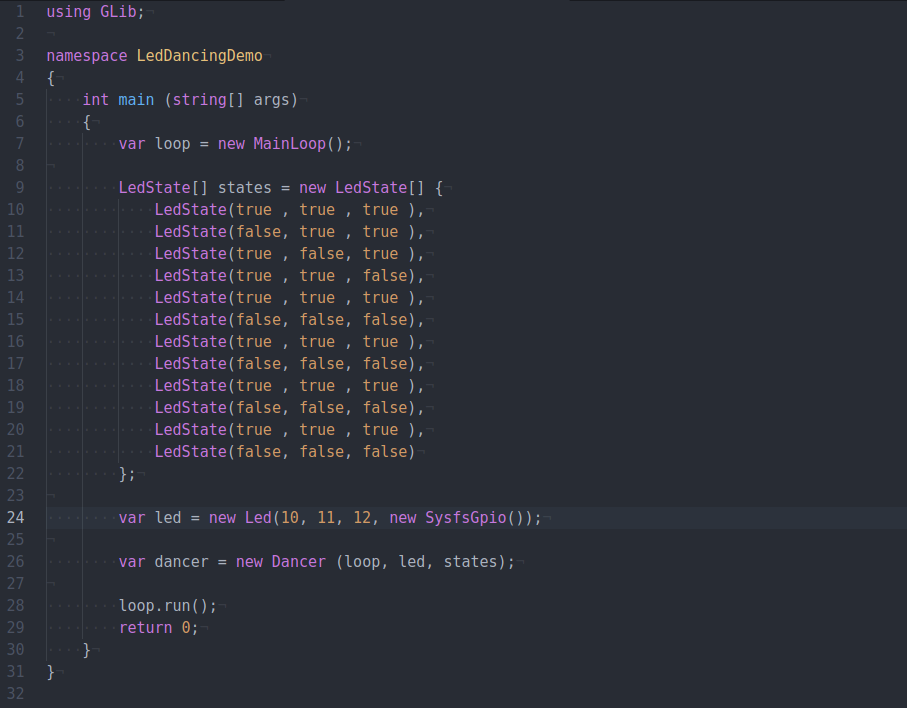Viewport: 907px width, 708px height.
Task: Click the false keyword on line 11
Action: (259, 231)
